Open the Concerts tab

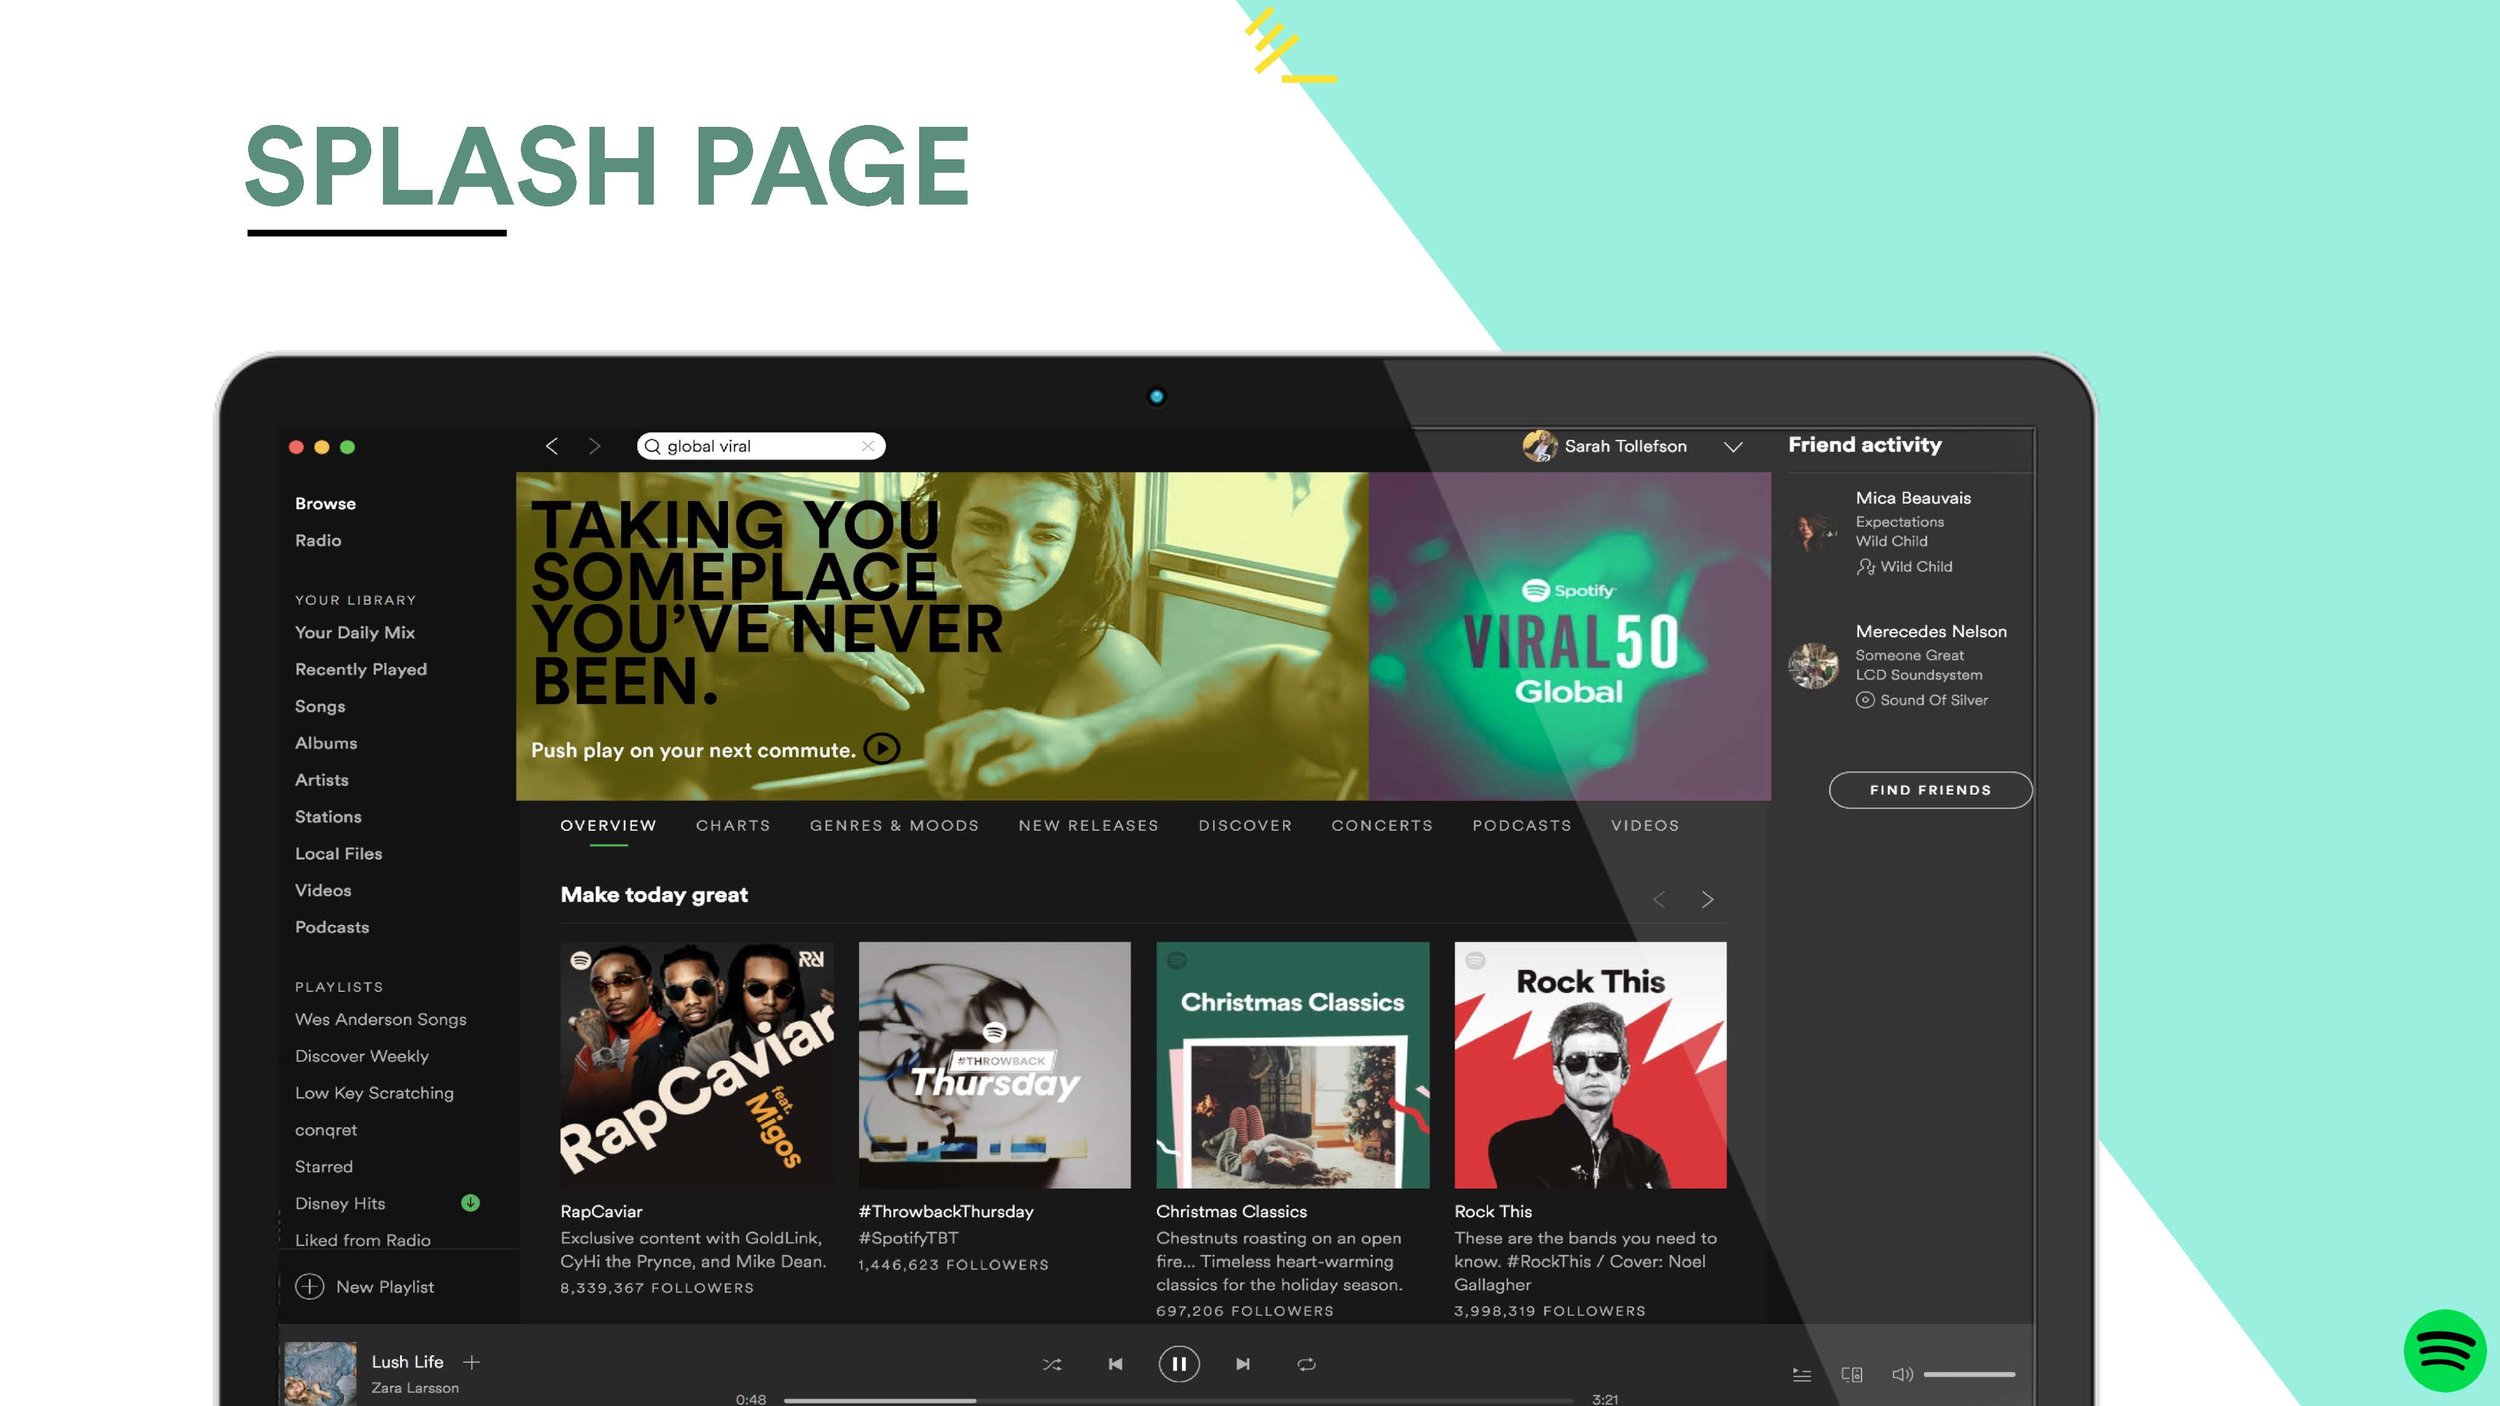coord(1382,826)
